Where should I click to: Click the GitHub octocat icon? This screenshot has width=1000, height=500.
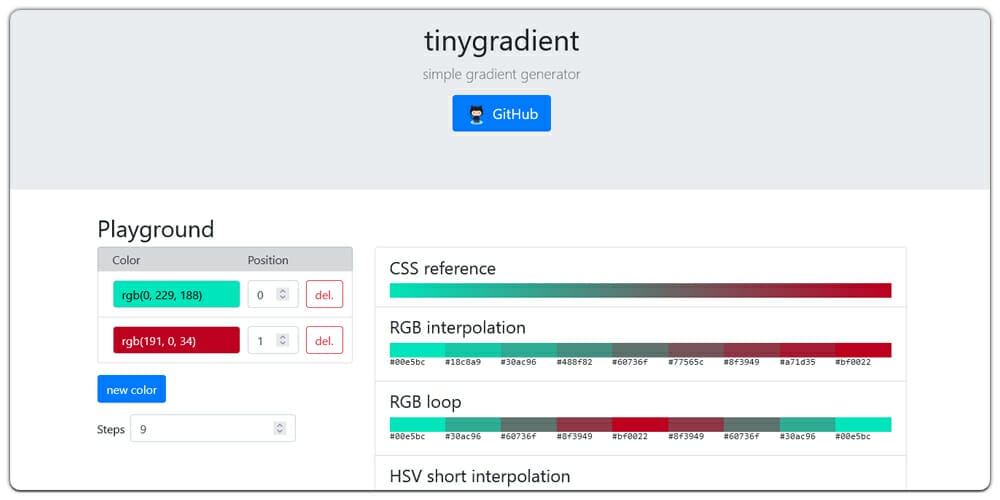476,114
